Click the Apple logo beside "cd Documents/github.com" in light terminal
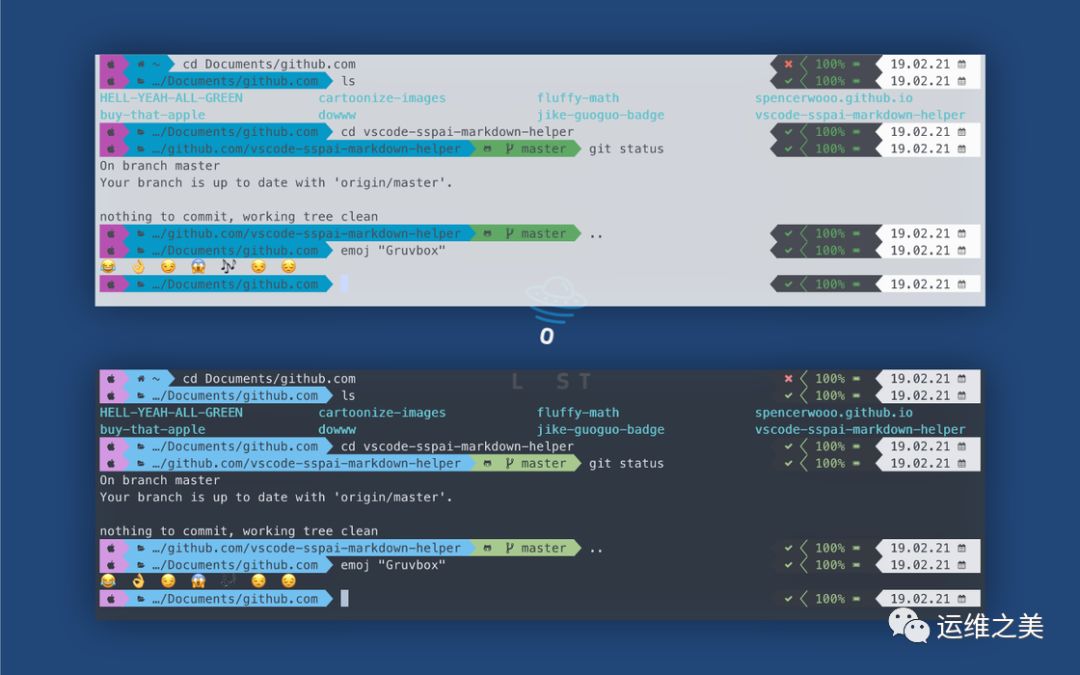The image size is (1080, 675). point(110,64)
